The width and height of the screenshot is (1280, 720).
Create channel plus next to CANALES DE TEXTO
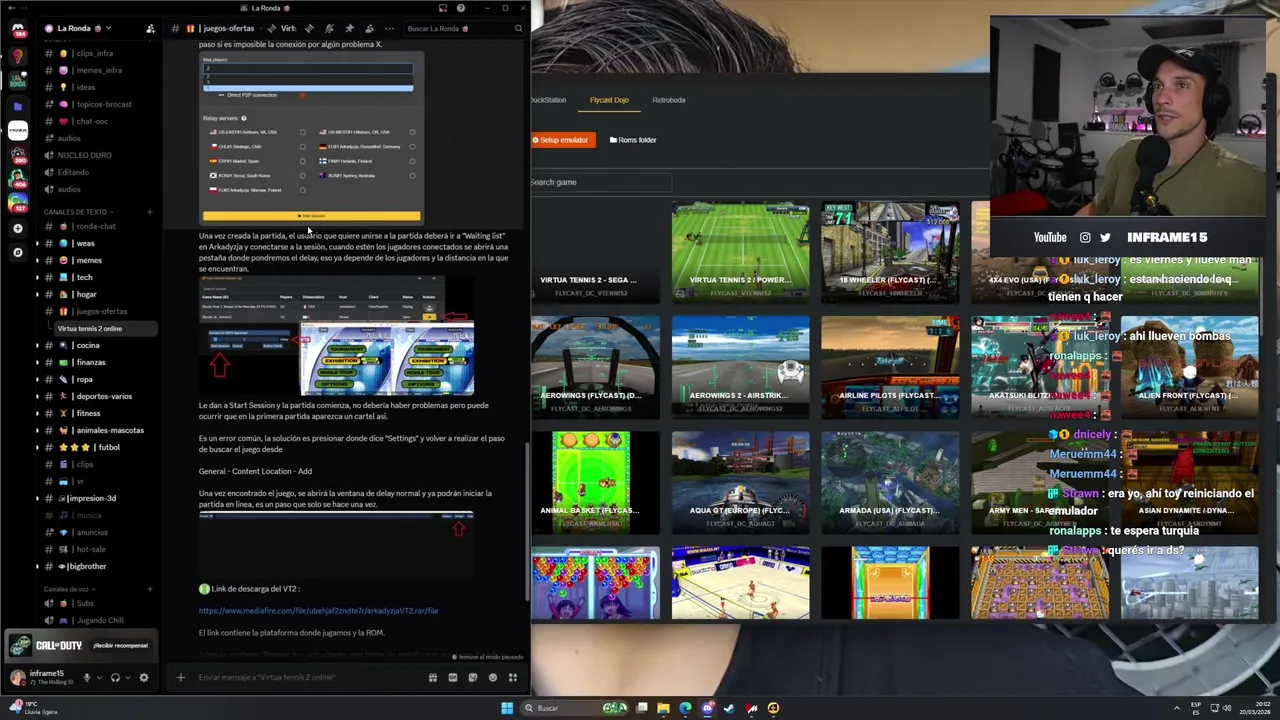click(150, 212)
